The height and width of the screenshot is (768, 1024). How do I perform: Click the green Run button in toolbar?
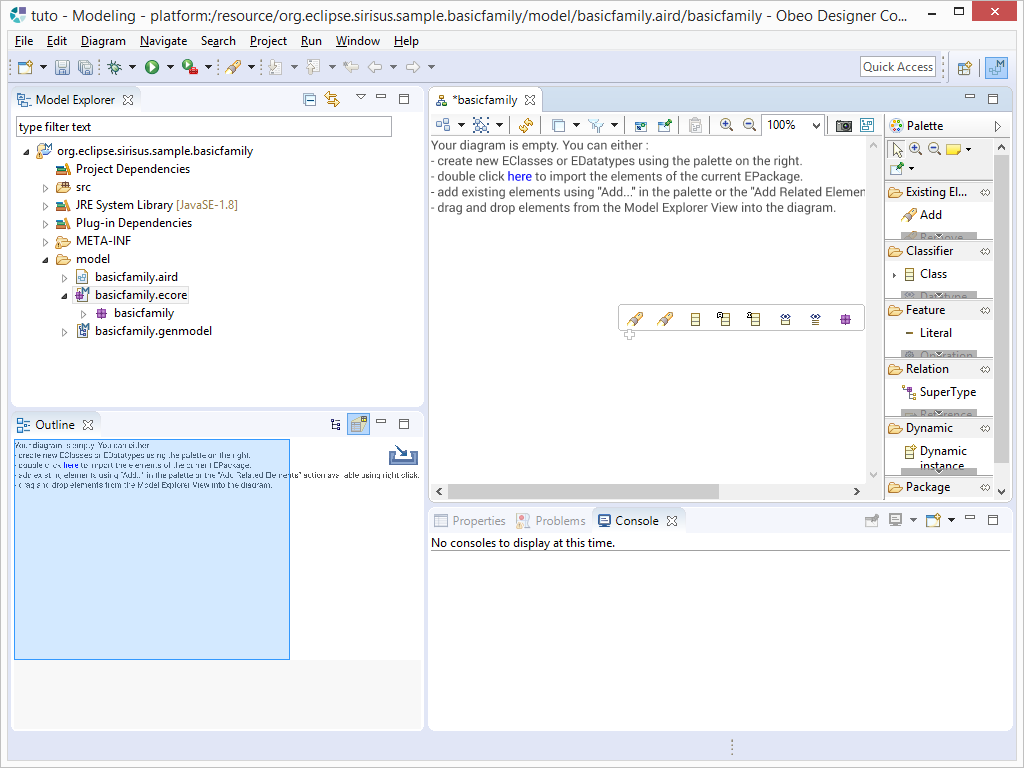pos(152,67)
